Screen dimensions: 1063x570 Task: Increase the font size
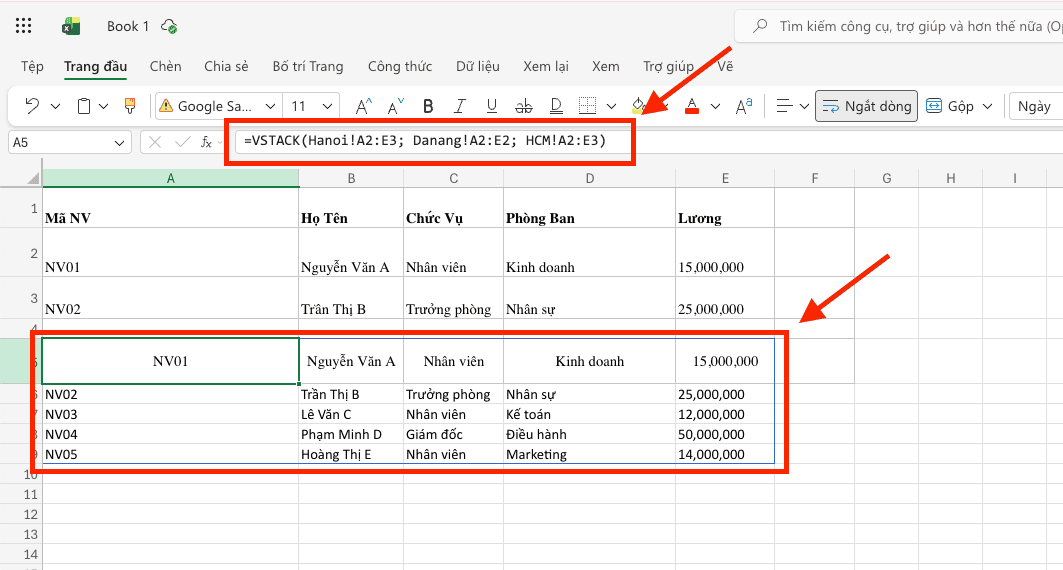[363, 106]
